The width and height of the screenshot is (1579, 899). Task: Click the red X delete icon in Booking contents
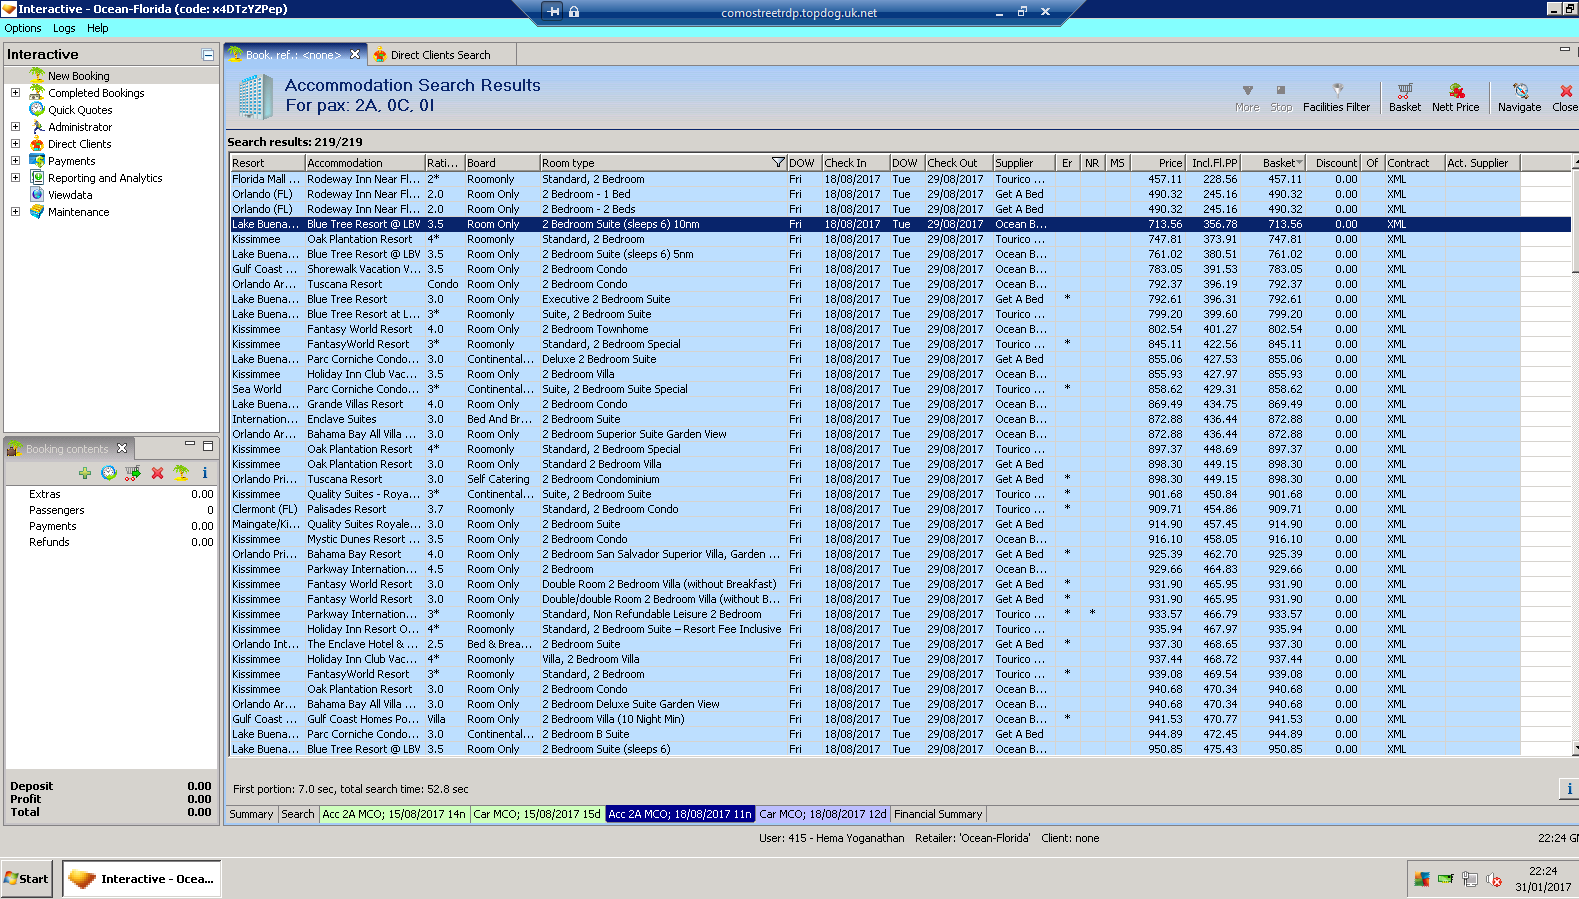click(x=157, y=473)
